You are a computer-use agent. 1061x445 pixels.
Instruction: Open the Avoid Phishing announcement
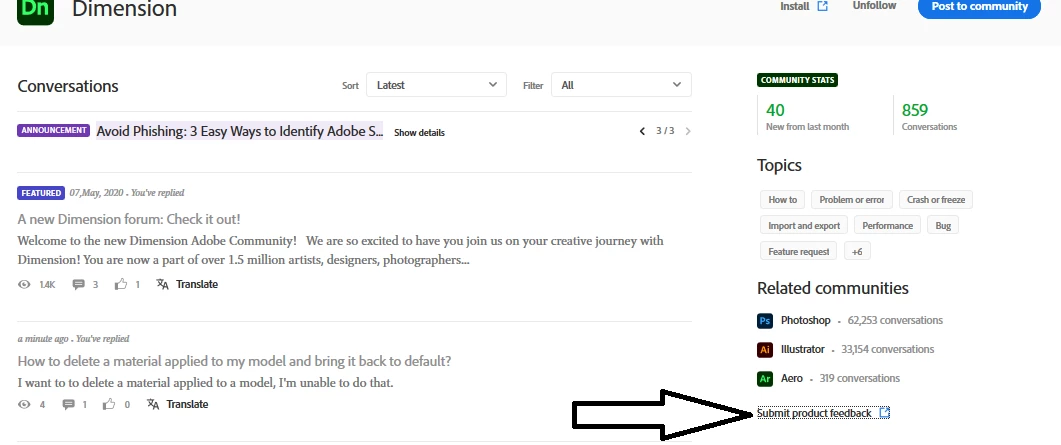pyautogui.click(x=240, y=131)
